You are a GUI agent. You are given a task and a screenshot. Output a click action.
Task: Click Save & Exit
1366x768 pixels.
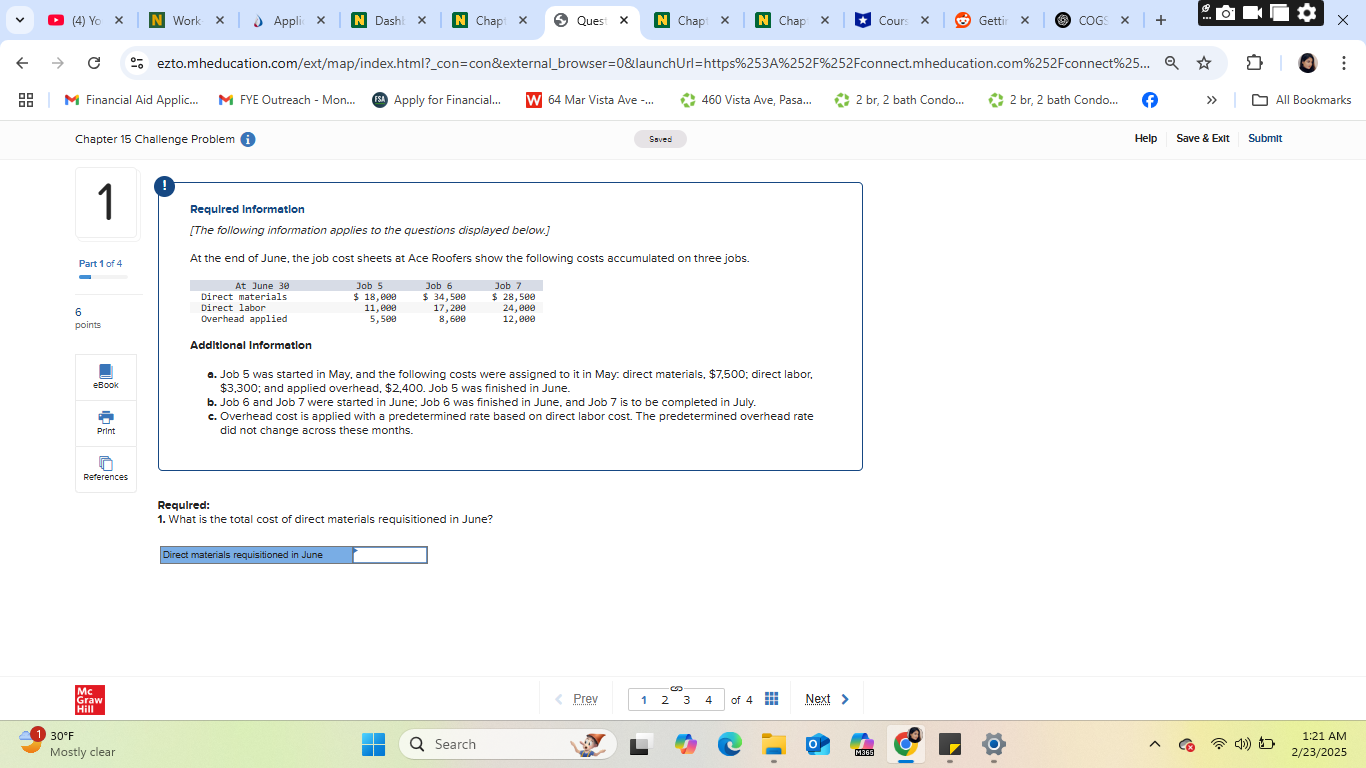tap(1203, 139)
